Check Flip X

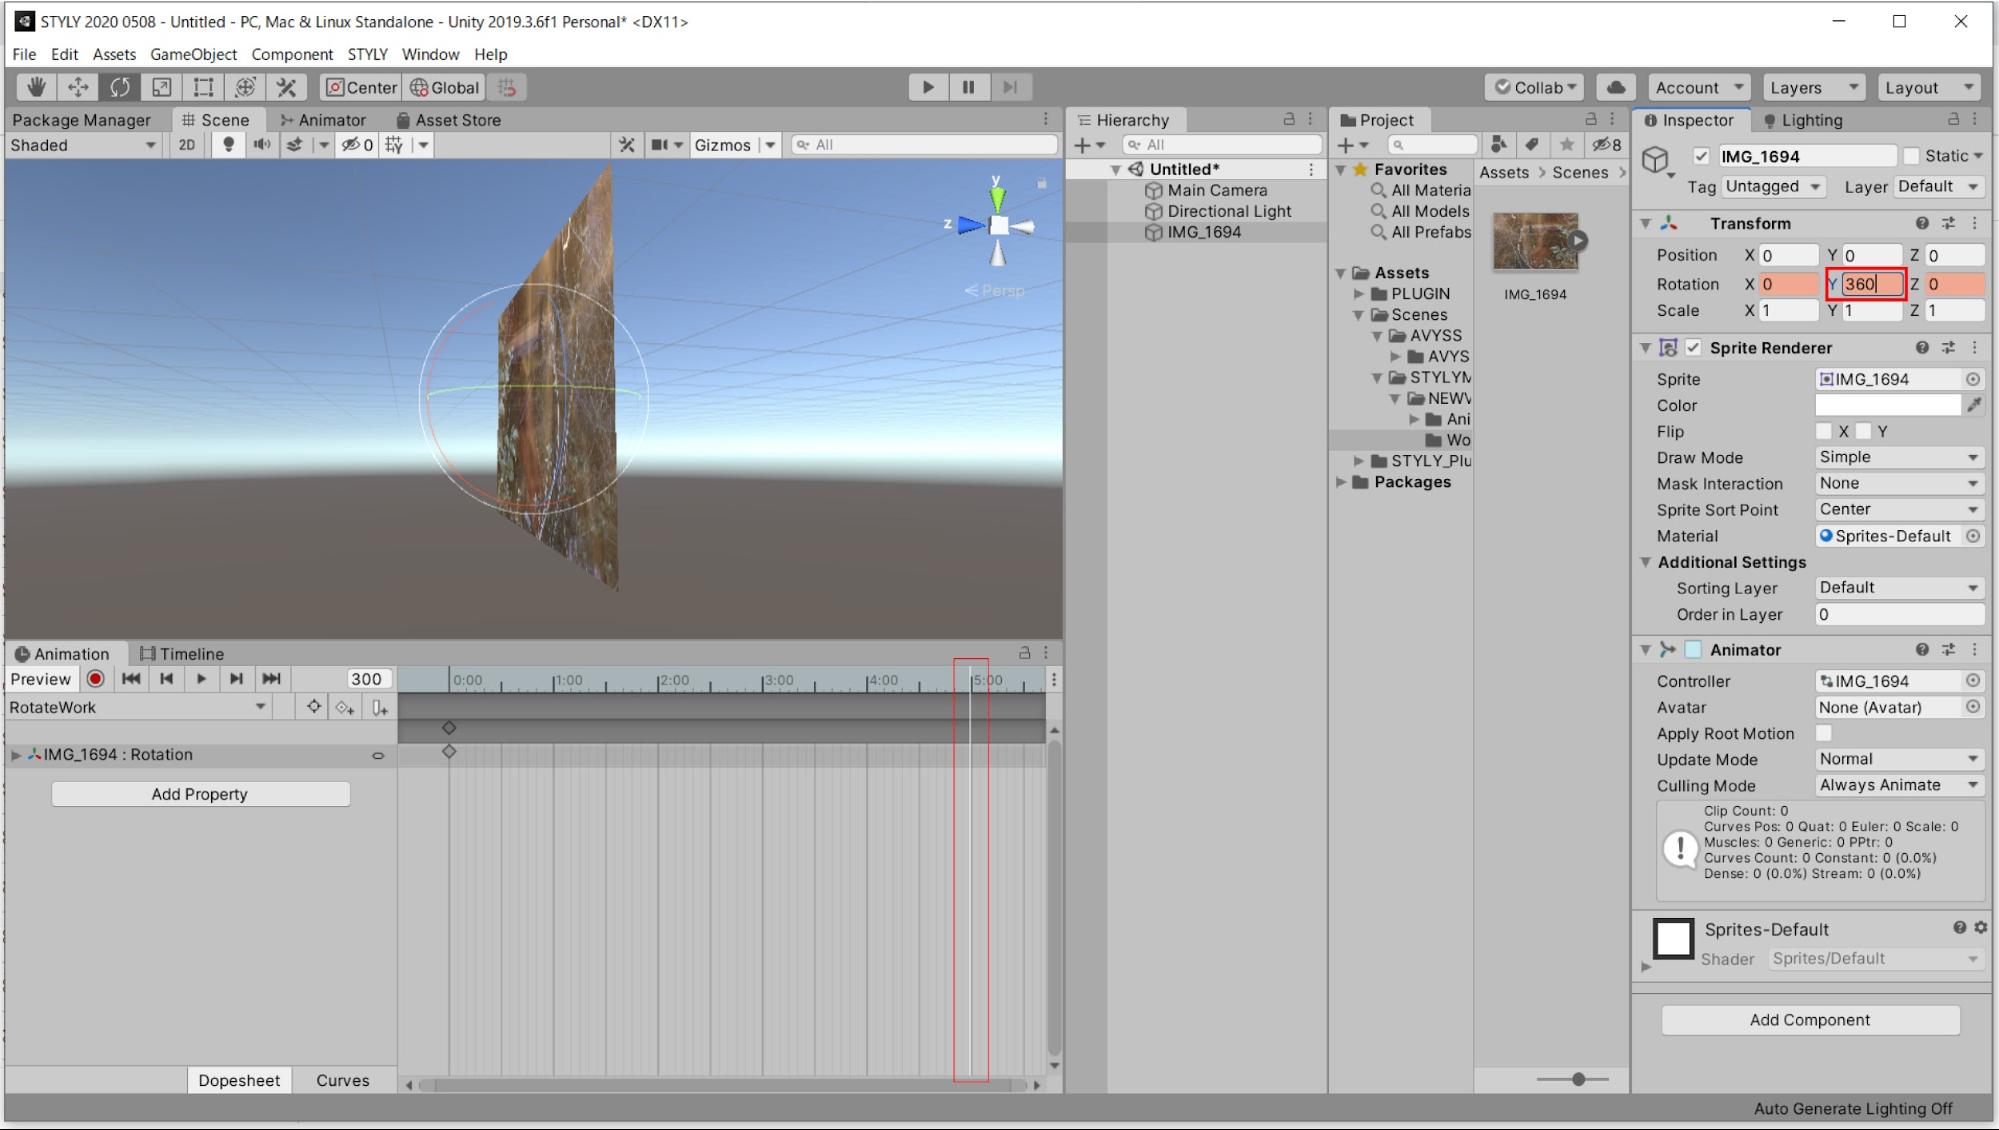point(1824,431)
